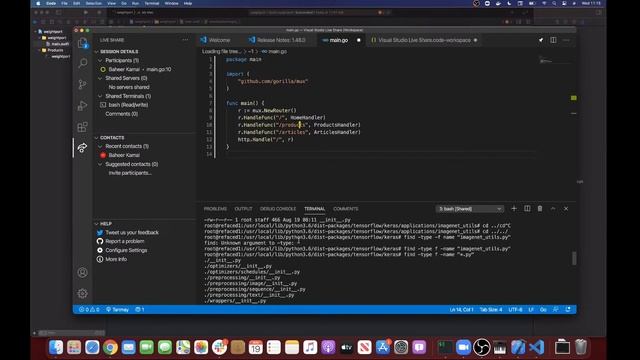
Task: Collapse the Shared Terminals (1) node
Action: (100, 96)
